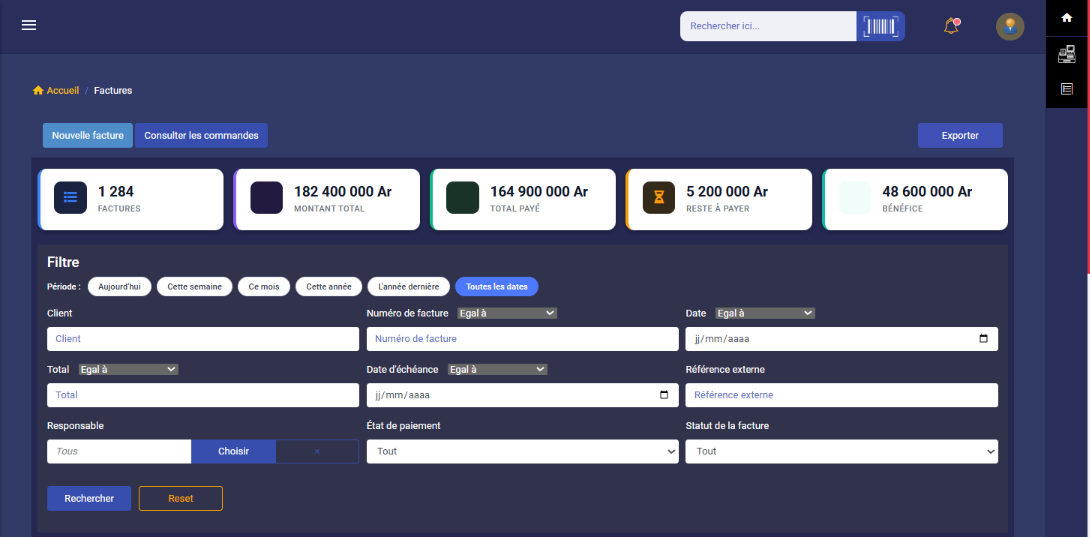Click the hourglass Reste à Payer icon
The width and height of the screenshot is (1090, 537).
658,198
